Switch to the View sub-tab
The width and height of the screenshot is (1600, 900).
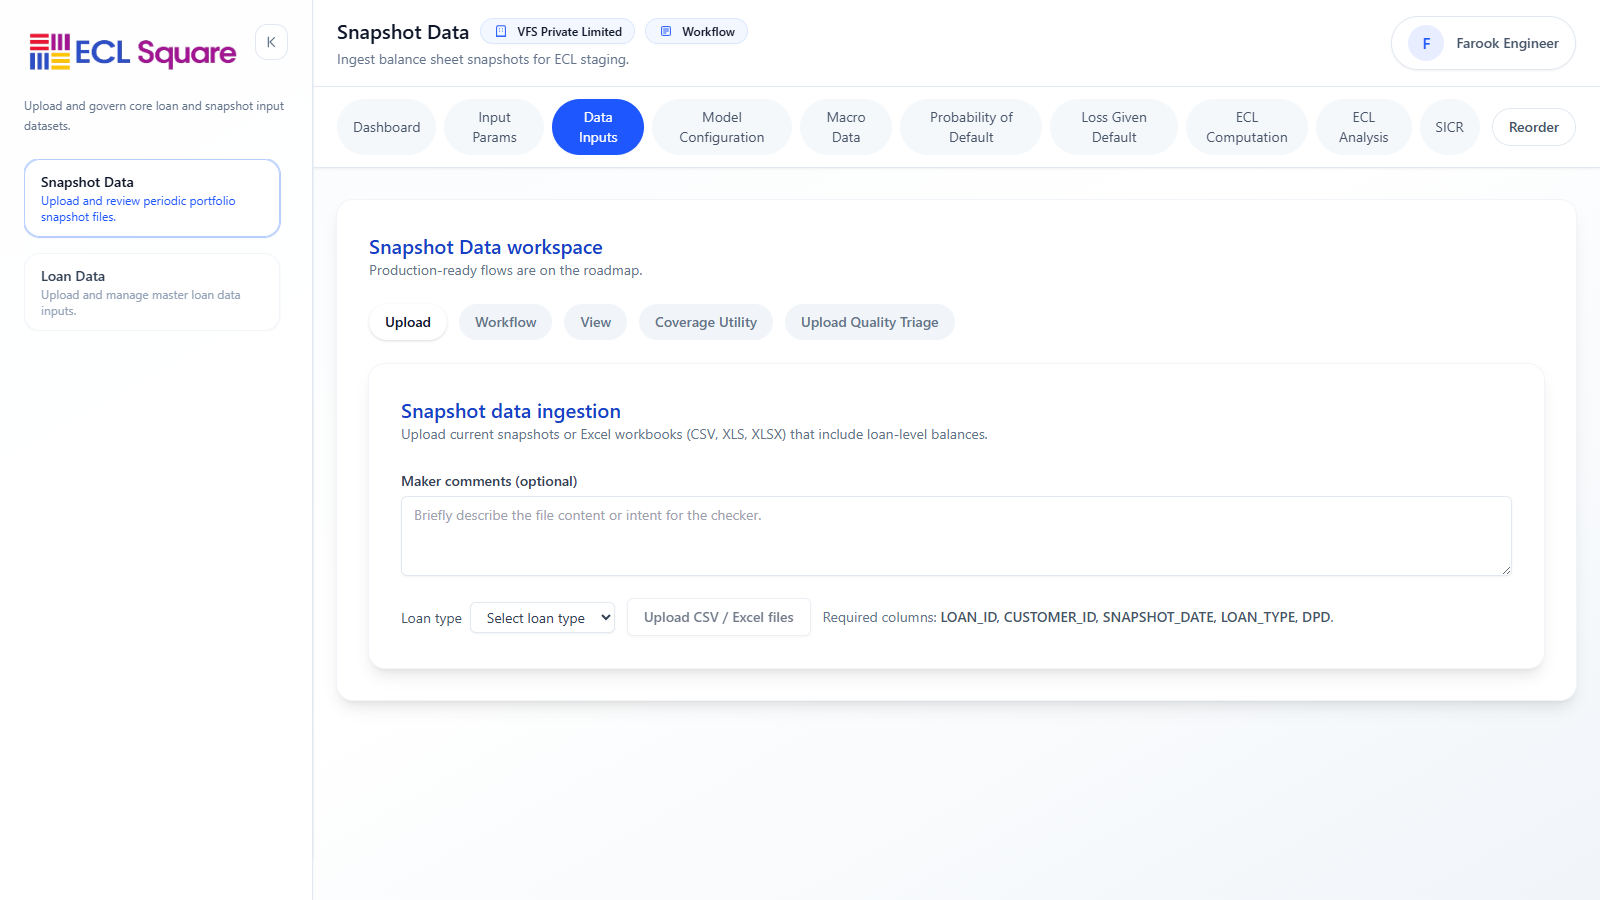point(596,322)
